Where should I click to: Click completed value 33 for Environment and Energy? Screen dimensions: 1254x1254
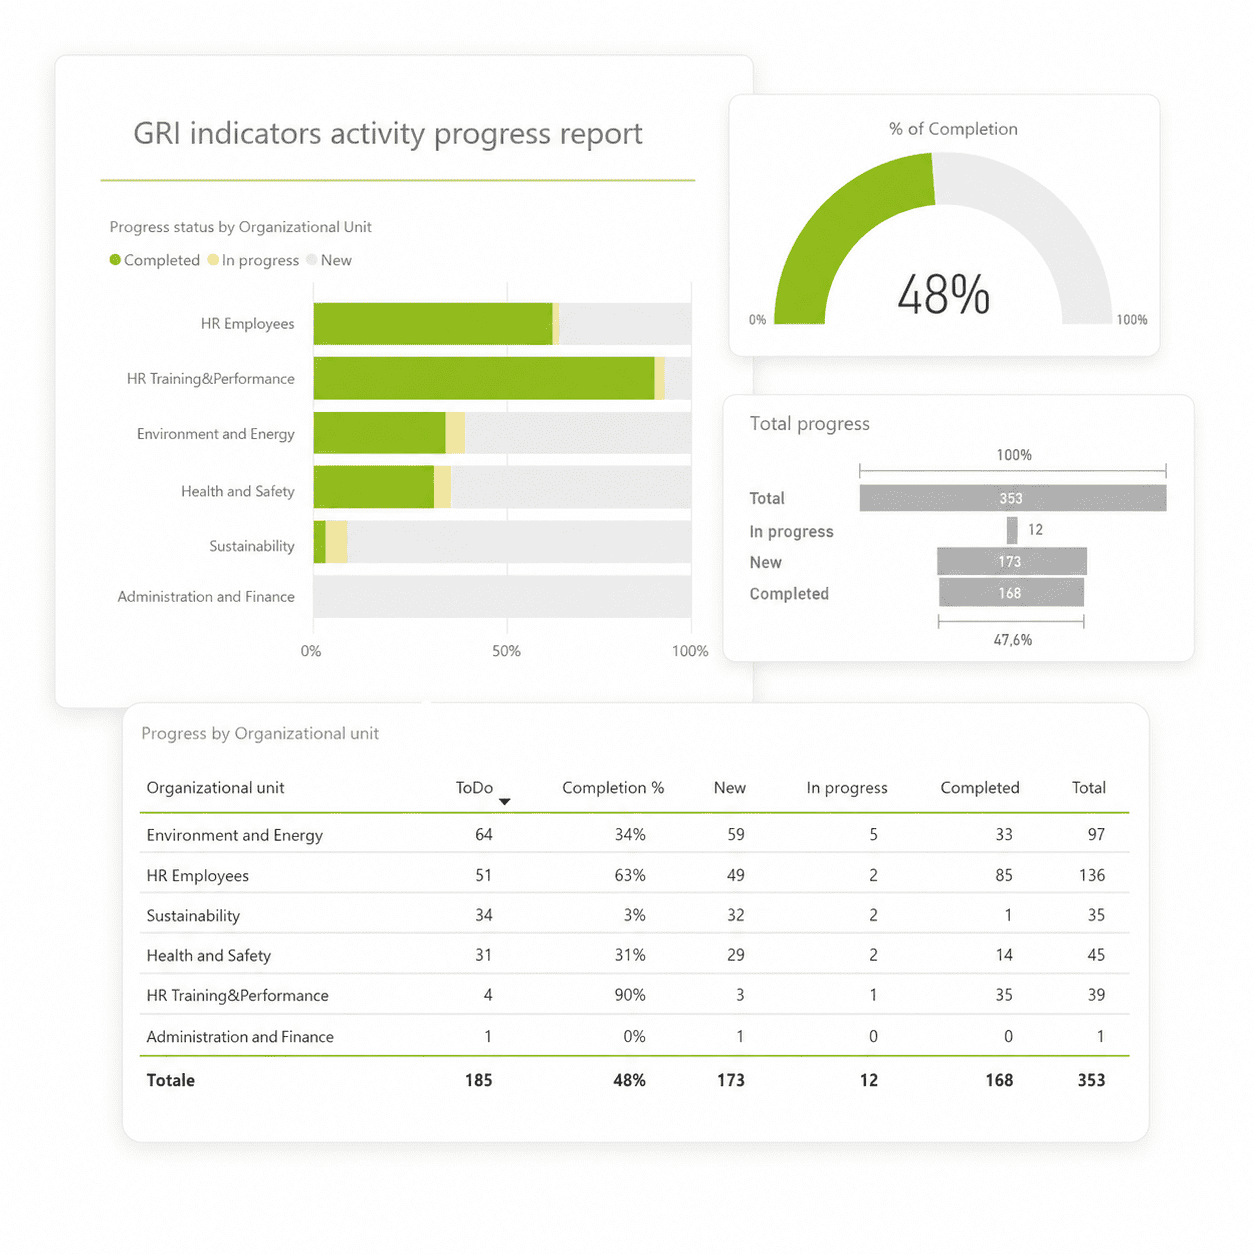pos(1004,834)
